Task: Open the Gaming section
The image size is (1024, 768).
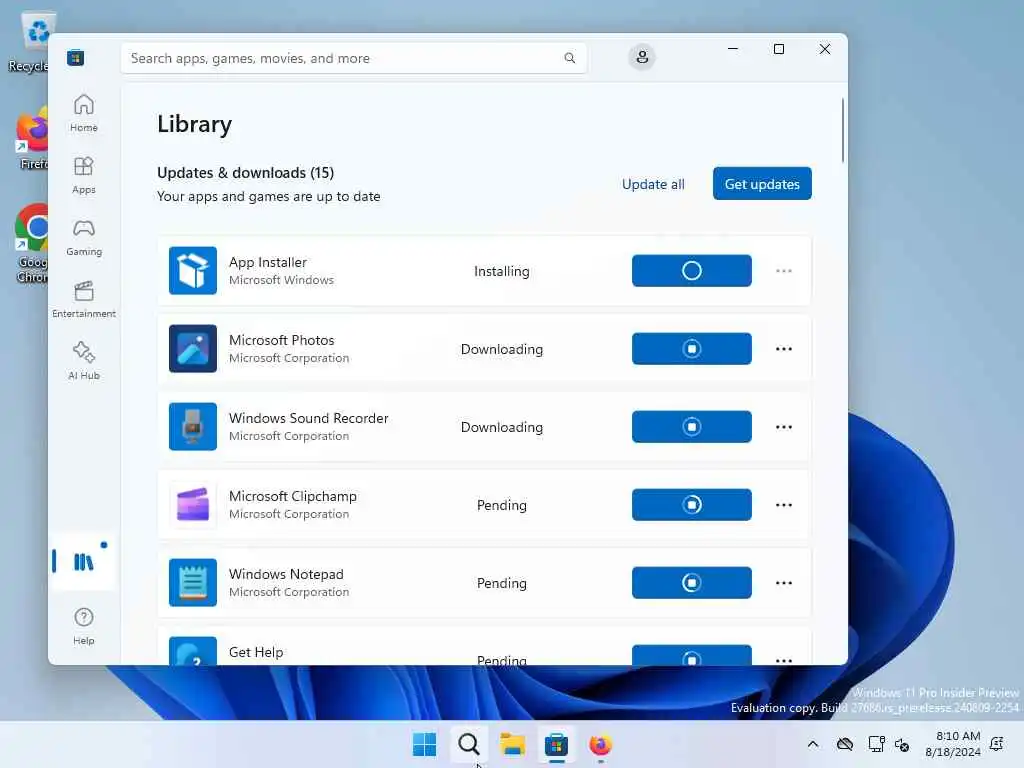Action: point(84,237)
